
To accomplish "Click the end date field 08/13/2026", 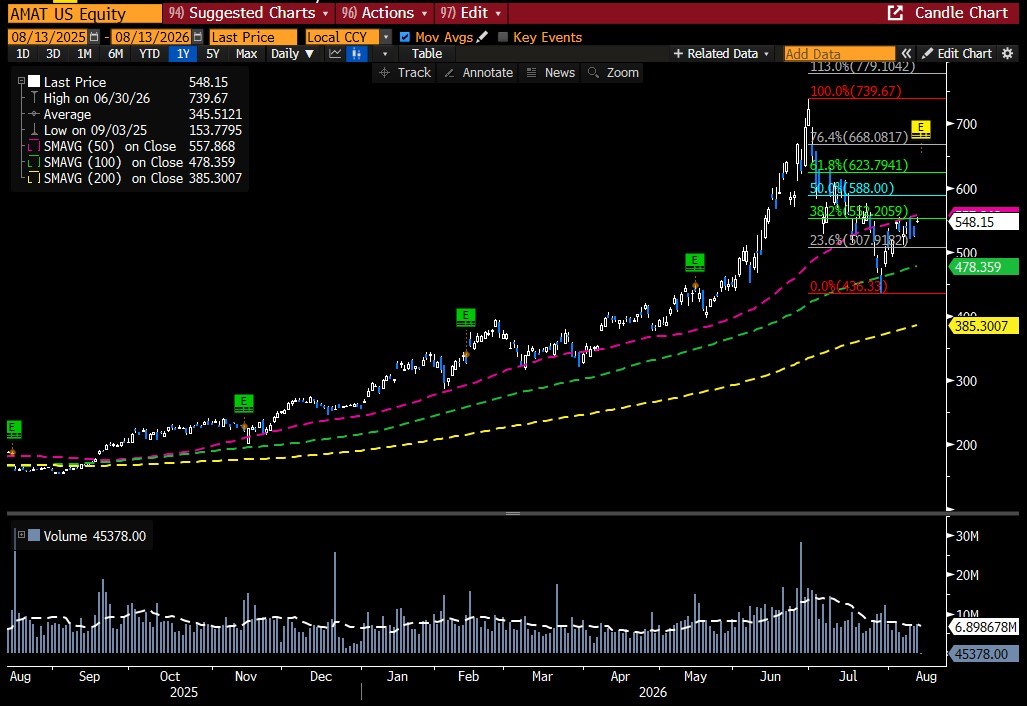I will [152, 37].
